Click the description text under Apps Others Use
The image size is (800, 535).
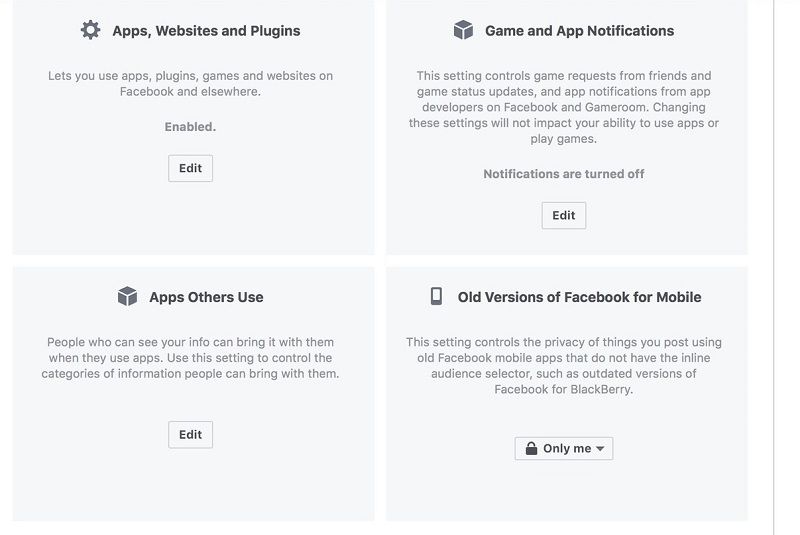(190, 358)
